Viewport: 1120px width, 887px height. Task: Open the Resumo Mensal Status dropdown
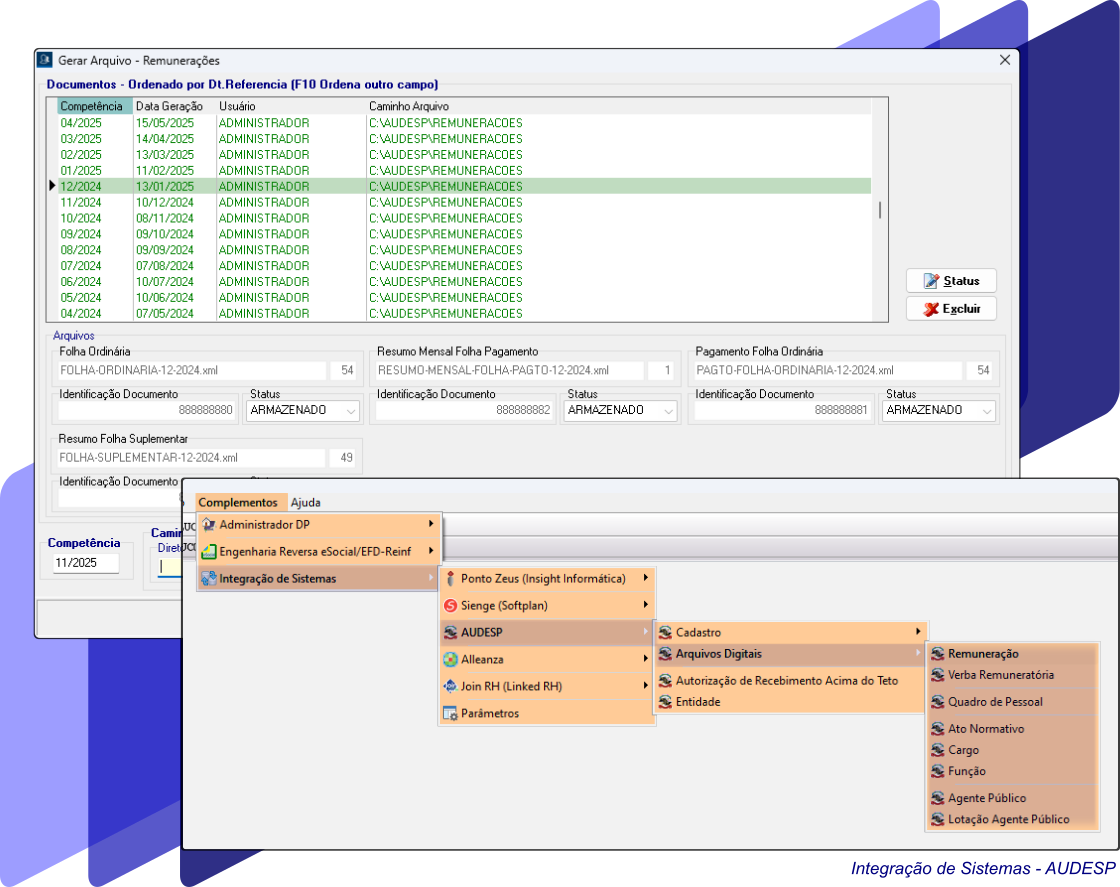(668, 411)
